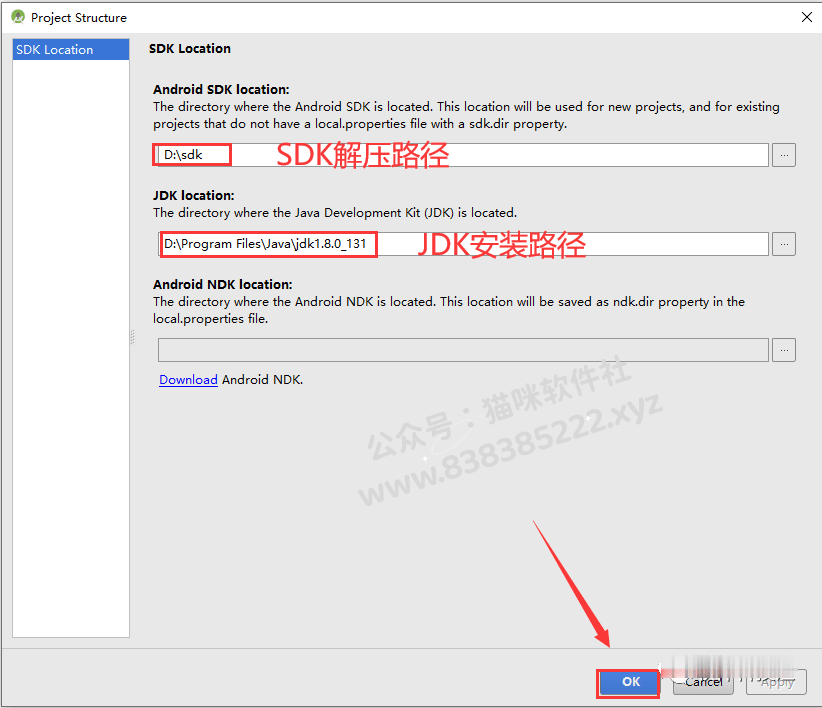The width and height of the screenshot is (822, 708).
Task: Cancel the Project Structure dialog
Action: [x=703, y=682]
